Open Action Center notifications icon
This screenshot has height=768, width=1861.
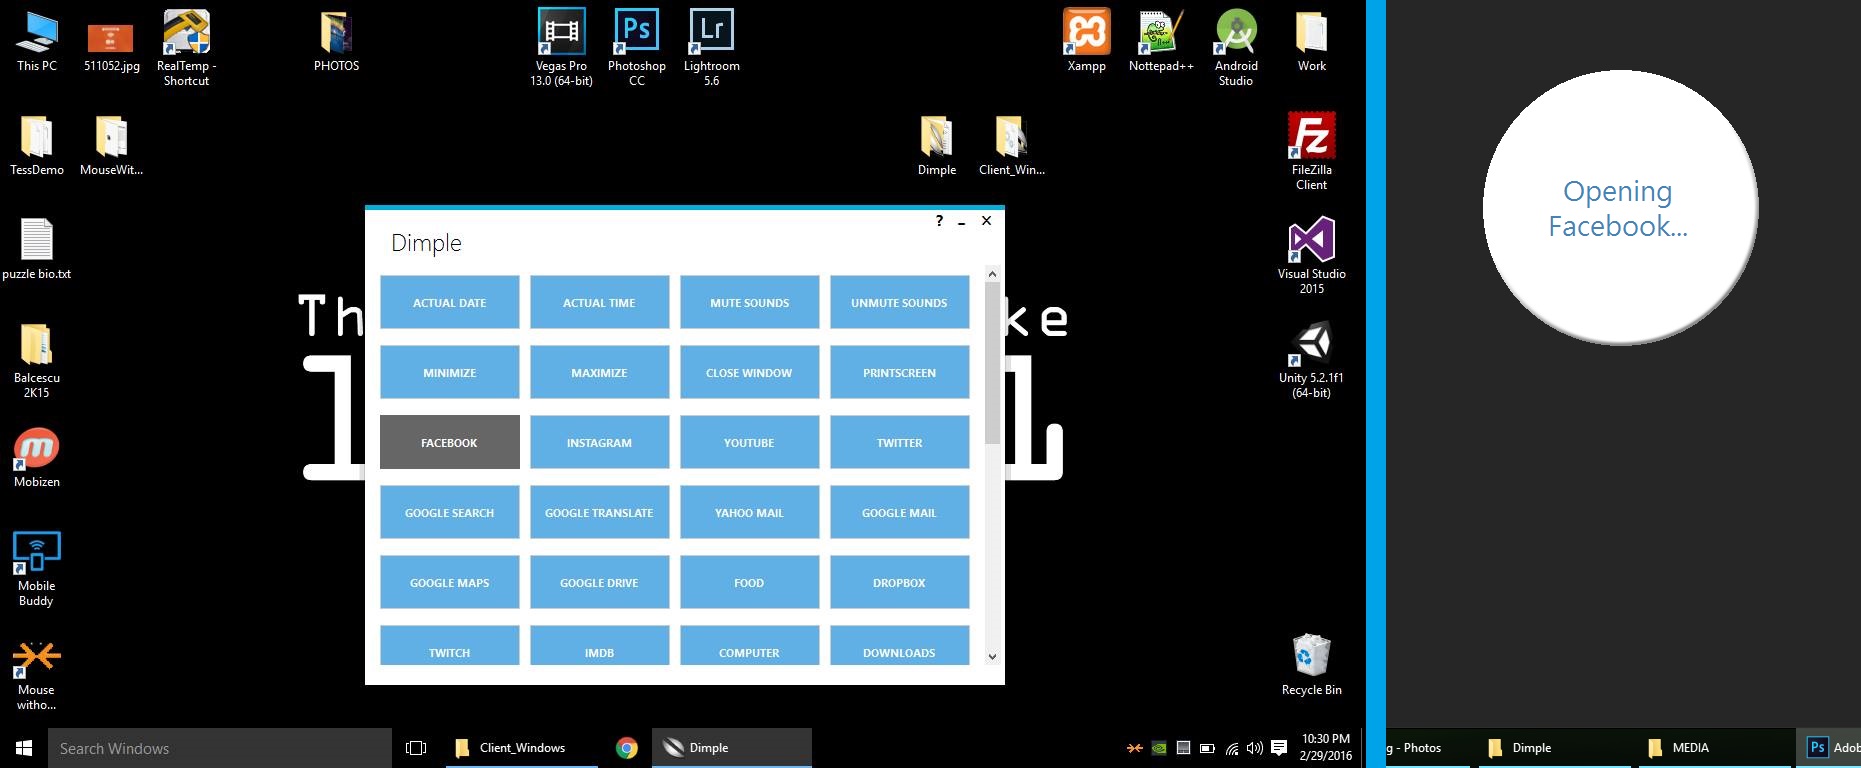tap(1278, 748)
